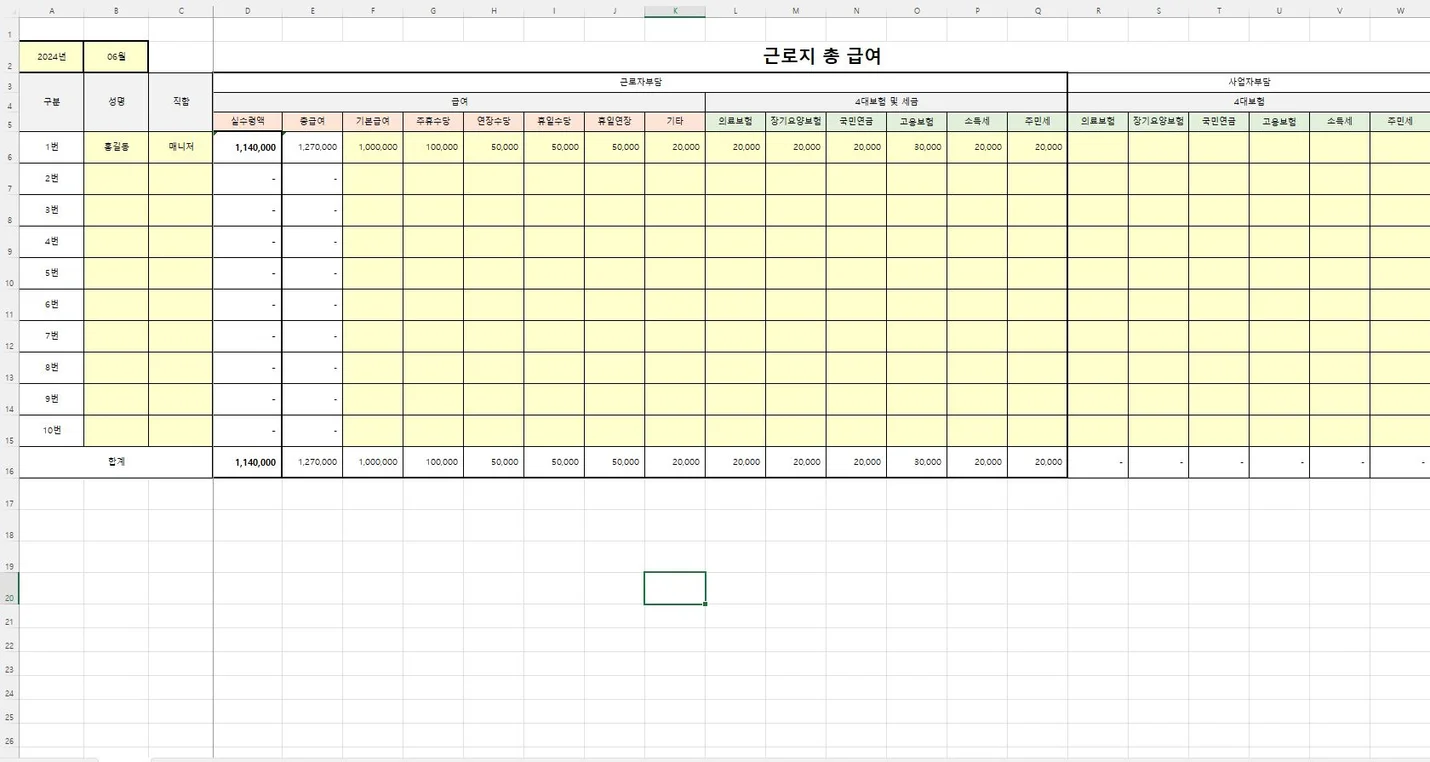The image size is (1430, 762).
Task: Select "주민세" header in column Q
Action: 1037,121
